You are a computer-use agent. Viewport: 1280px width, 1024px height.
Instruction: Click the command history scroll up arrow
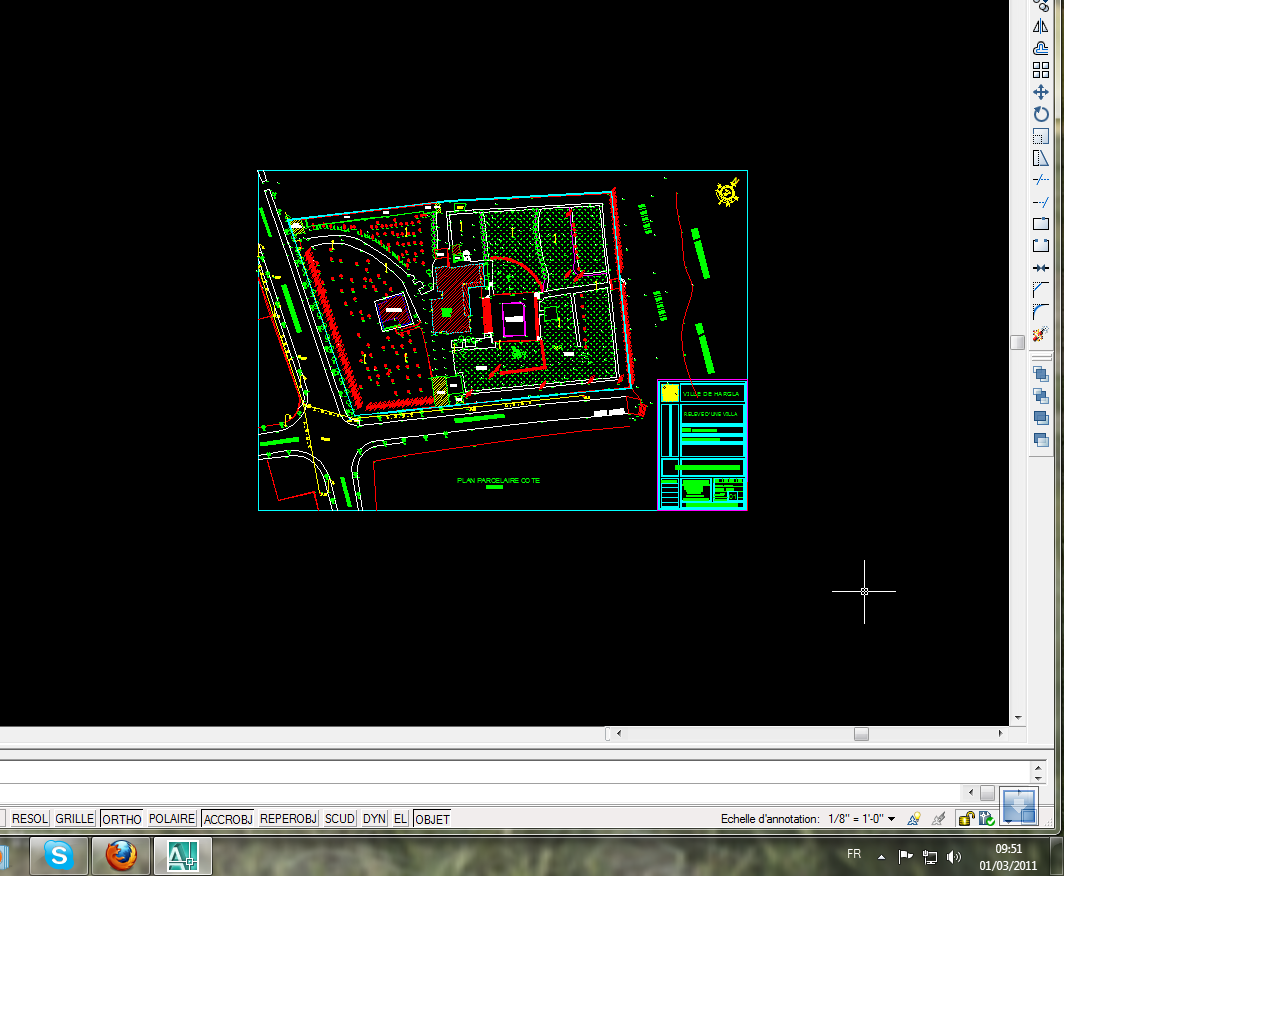[1038, 767]
